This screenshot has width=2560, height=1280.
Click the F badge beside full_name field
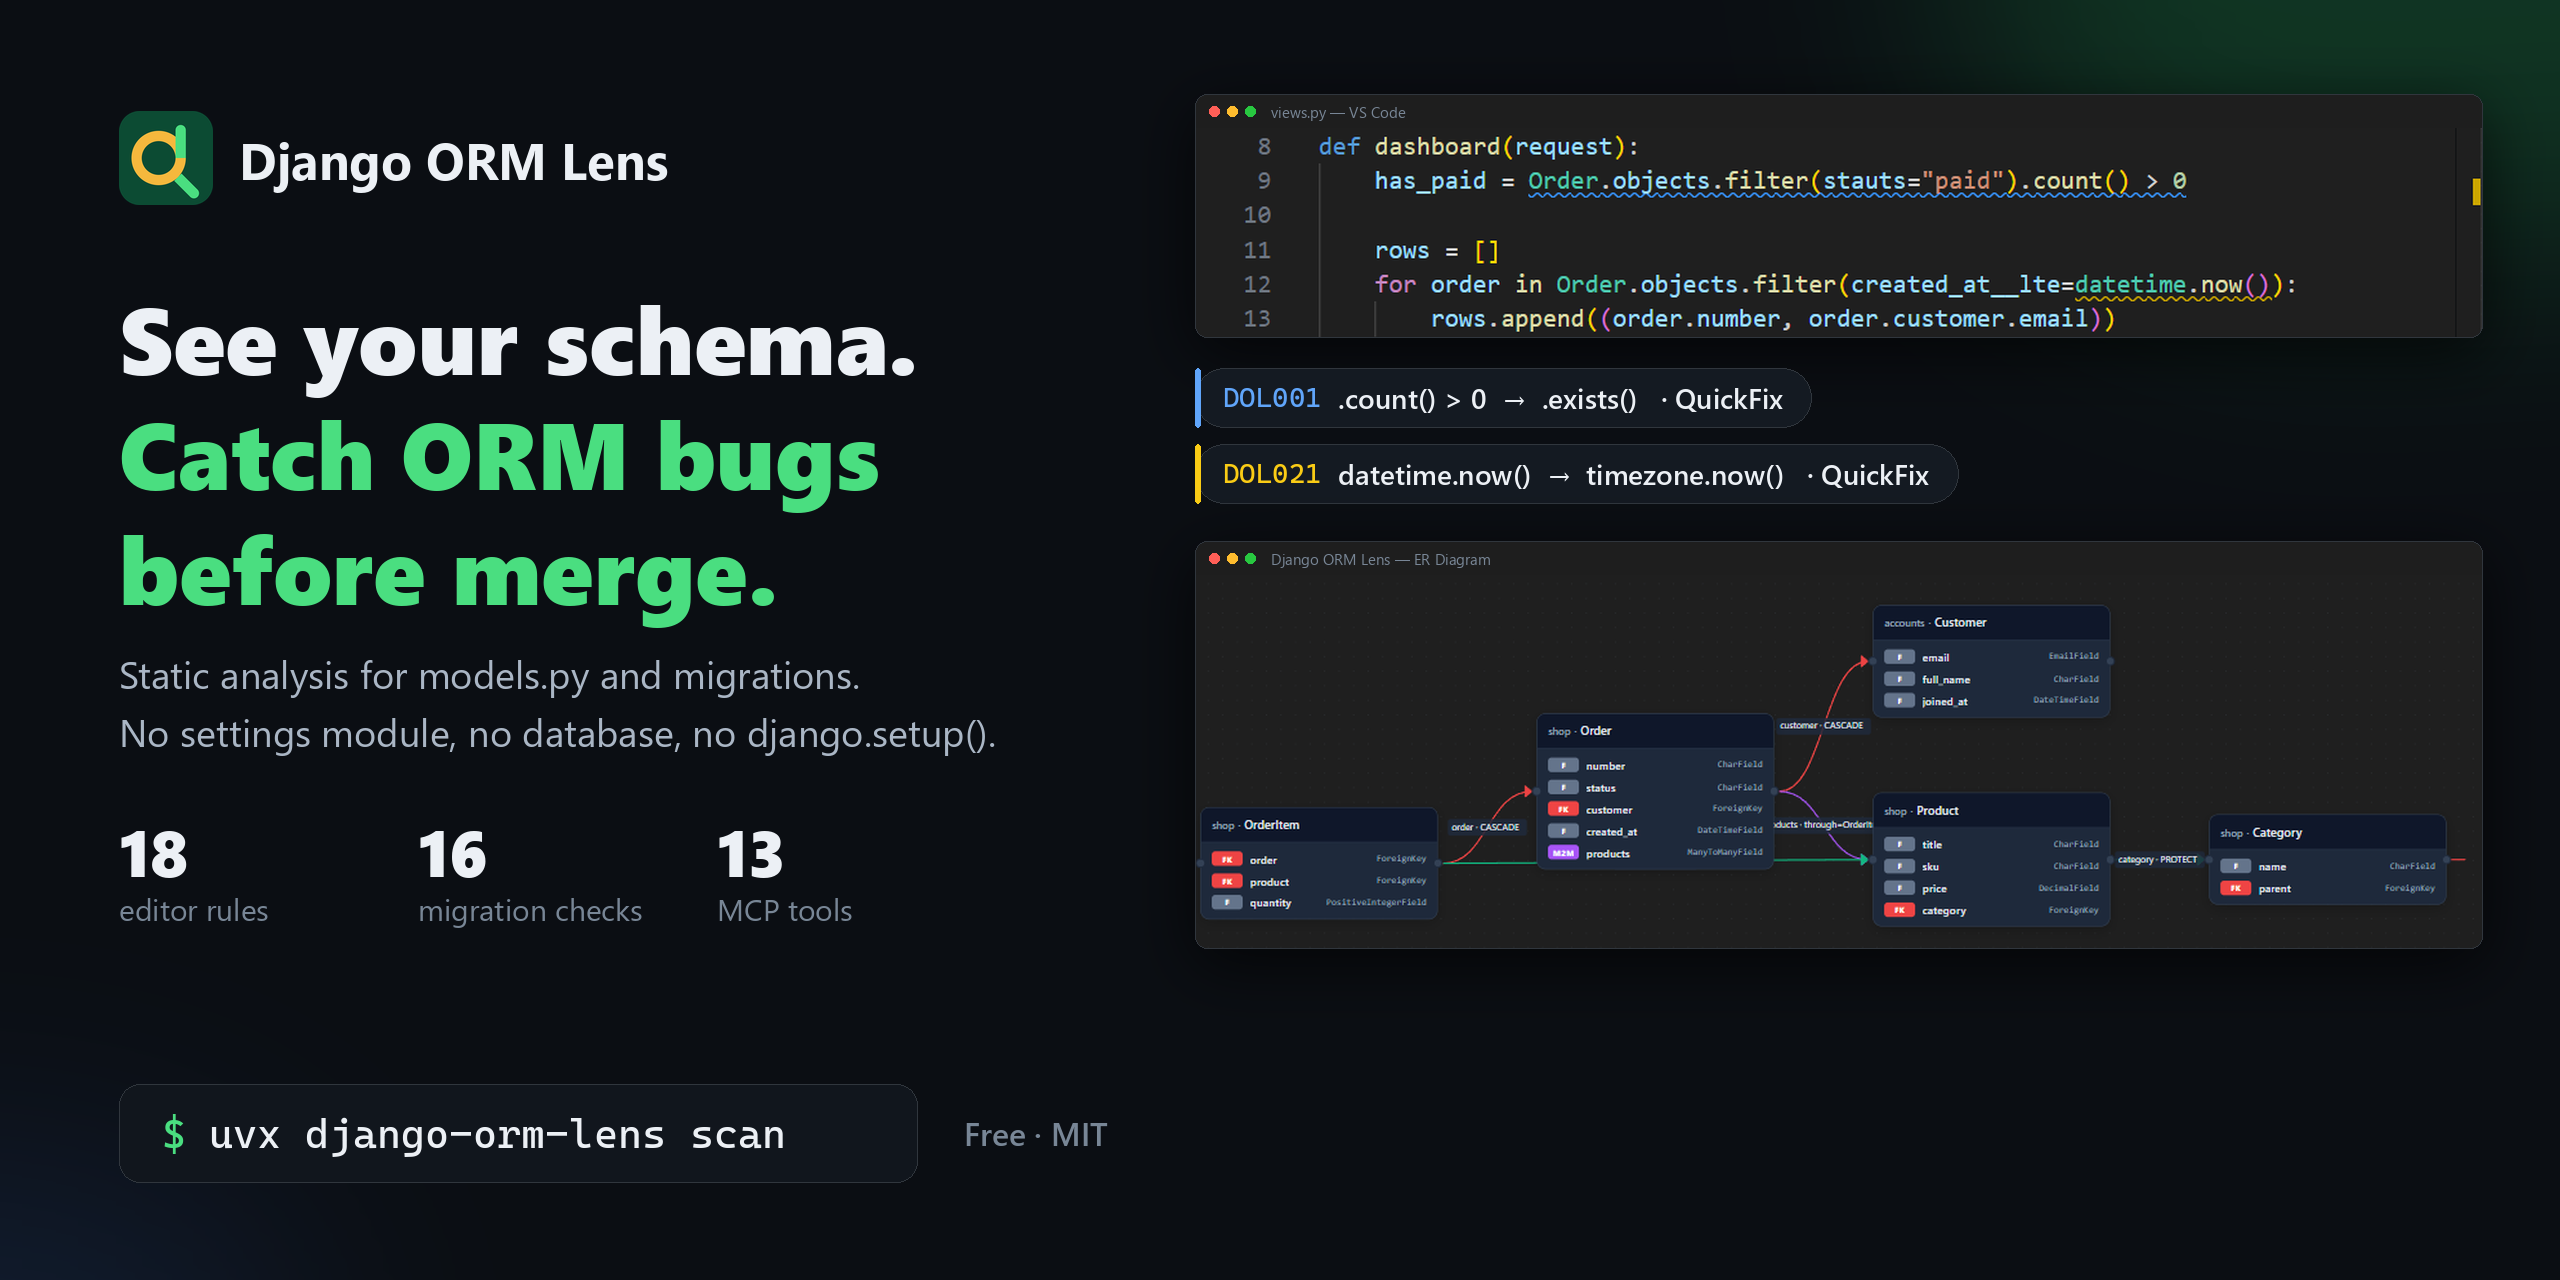[1899, 679]
